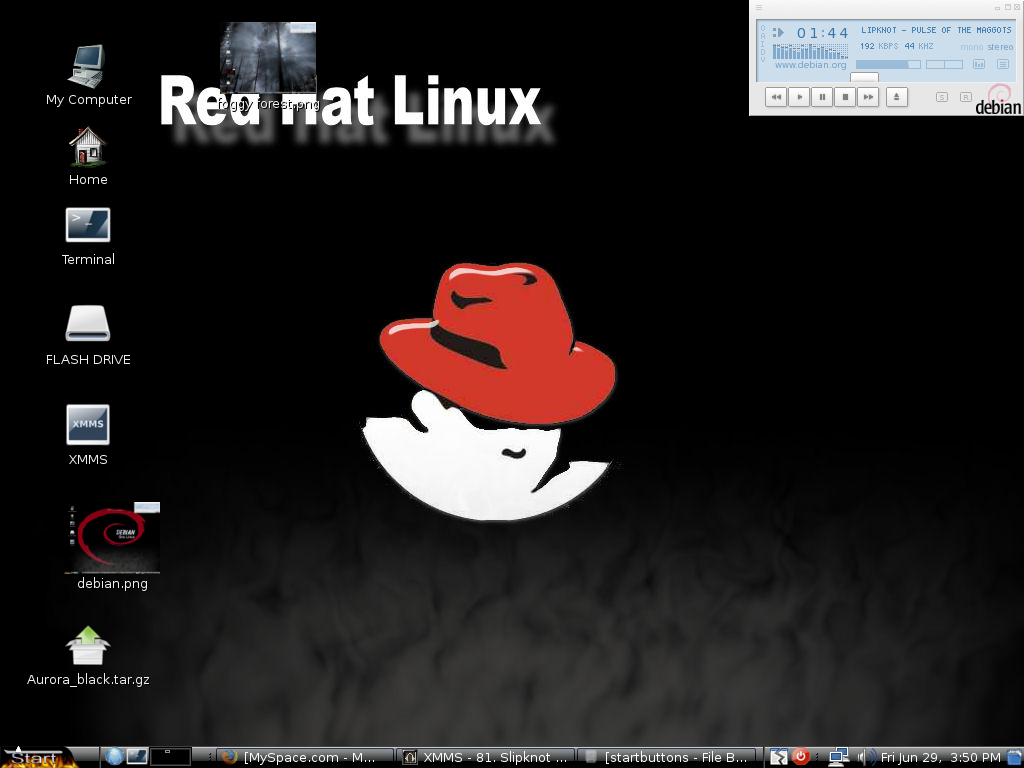Click the scrolling song title in XMMS
The height and width of the screenshot is (768, 1024).
pyautogui.click(x=936, y=30)
